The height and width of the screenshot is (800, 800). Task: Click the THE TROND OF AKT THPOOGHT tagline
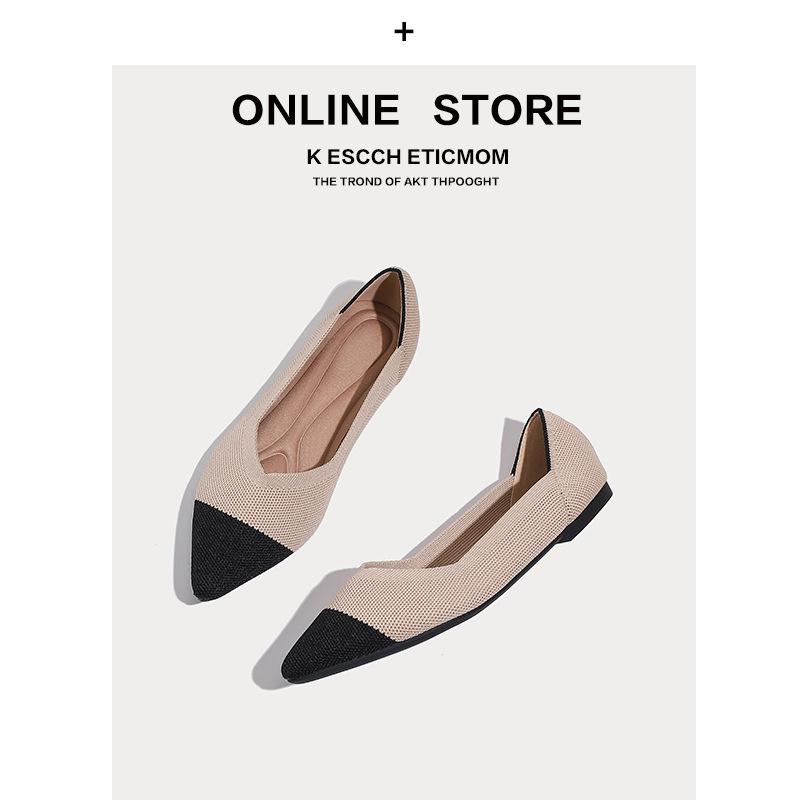[x=406, y=181]
